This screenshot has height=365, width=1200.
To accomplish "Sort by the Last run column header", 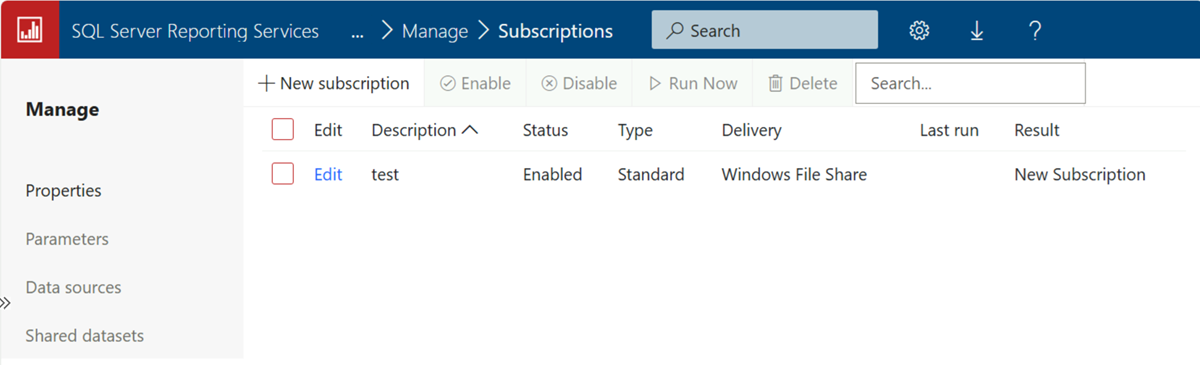I will (x=949, y=130).
